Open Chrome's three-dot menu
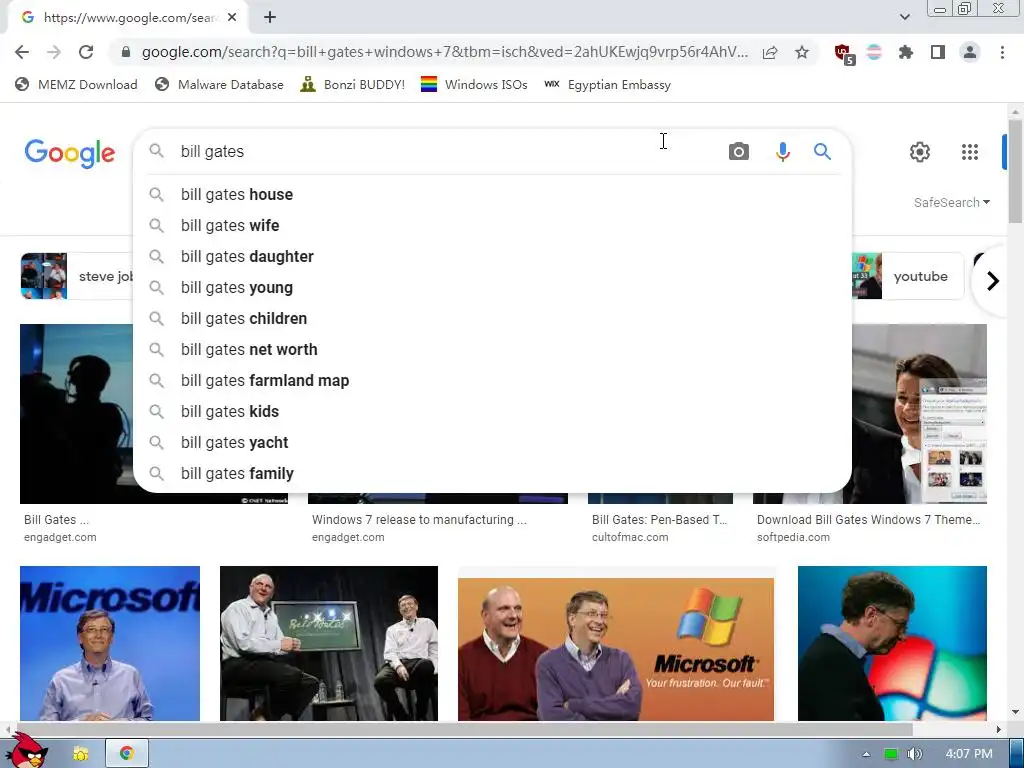Viewport: 1024px width, 768px height. (1002, 52)
